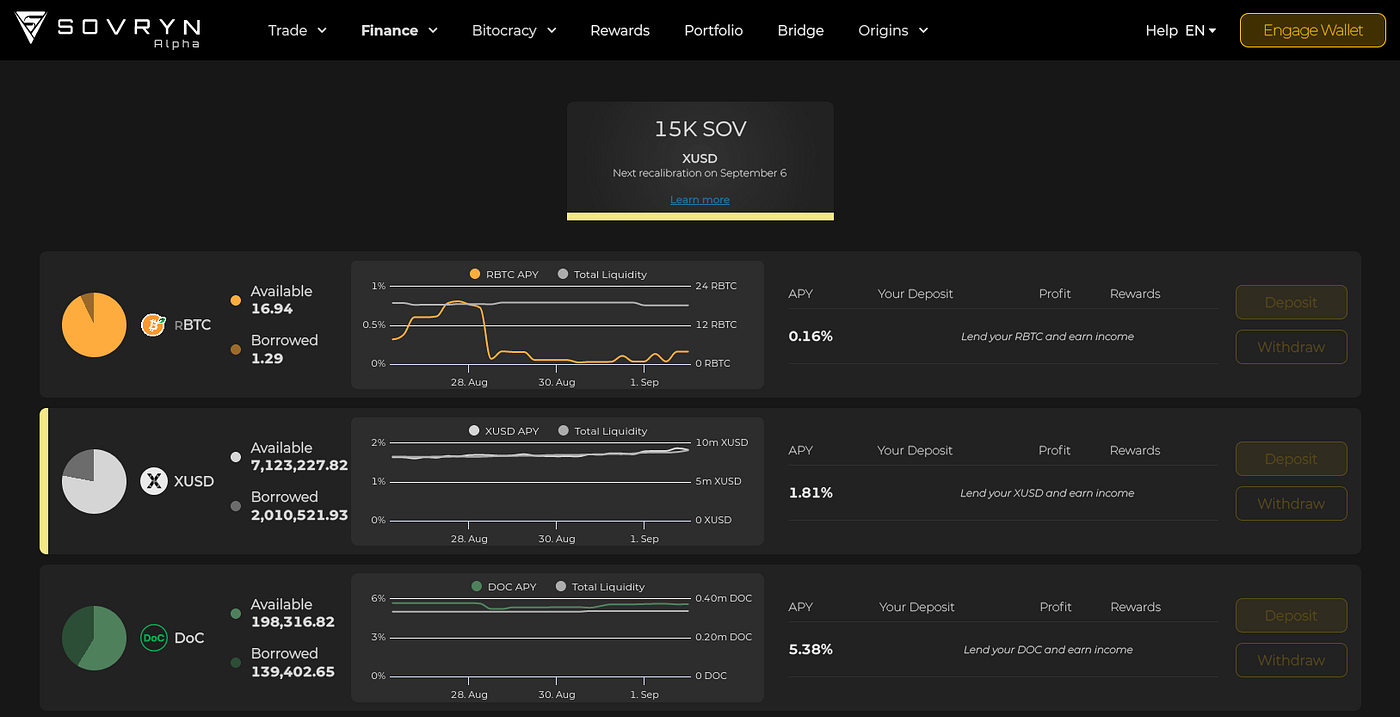
Task: Open the Finance dropdown menu
Action: (x=399, y=30)
